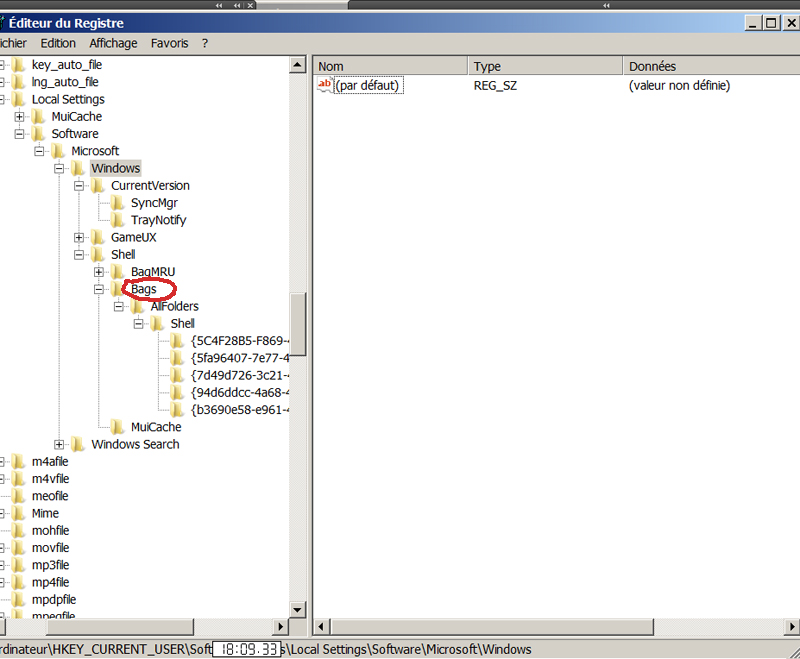Collapse the Windows key
This screenshot has height=659, width=800.
pyautogui.click(x=59, y=168)
